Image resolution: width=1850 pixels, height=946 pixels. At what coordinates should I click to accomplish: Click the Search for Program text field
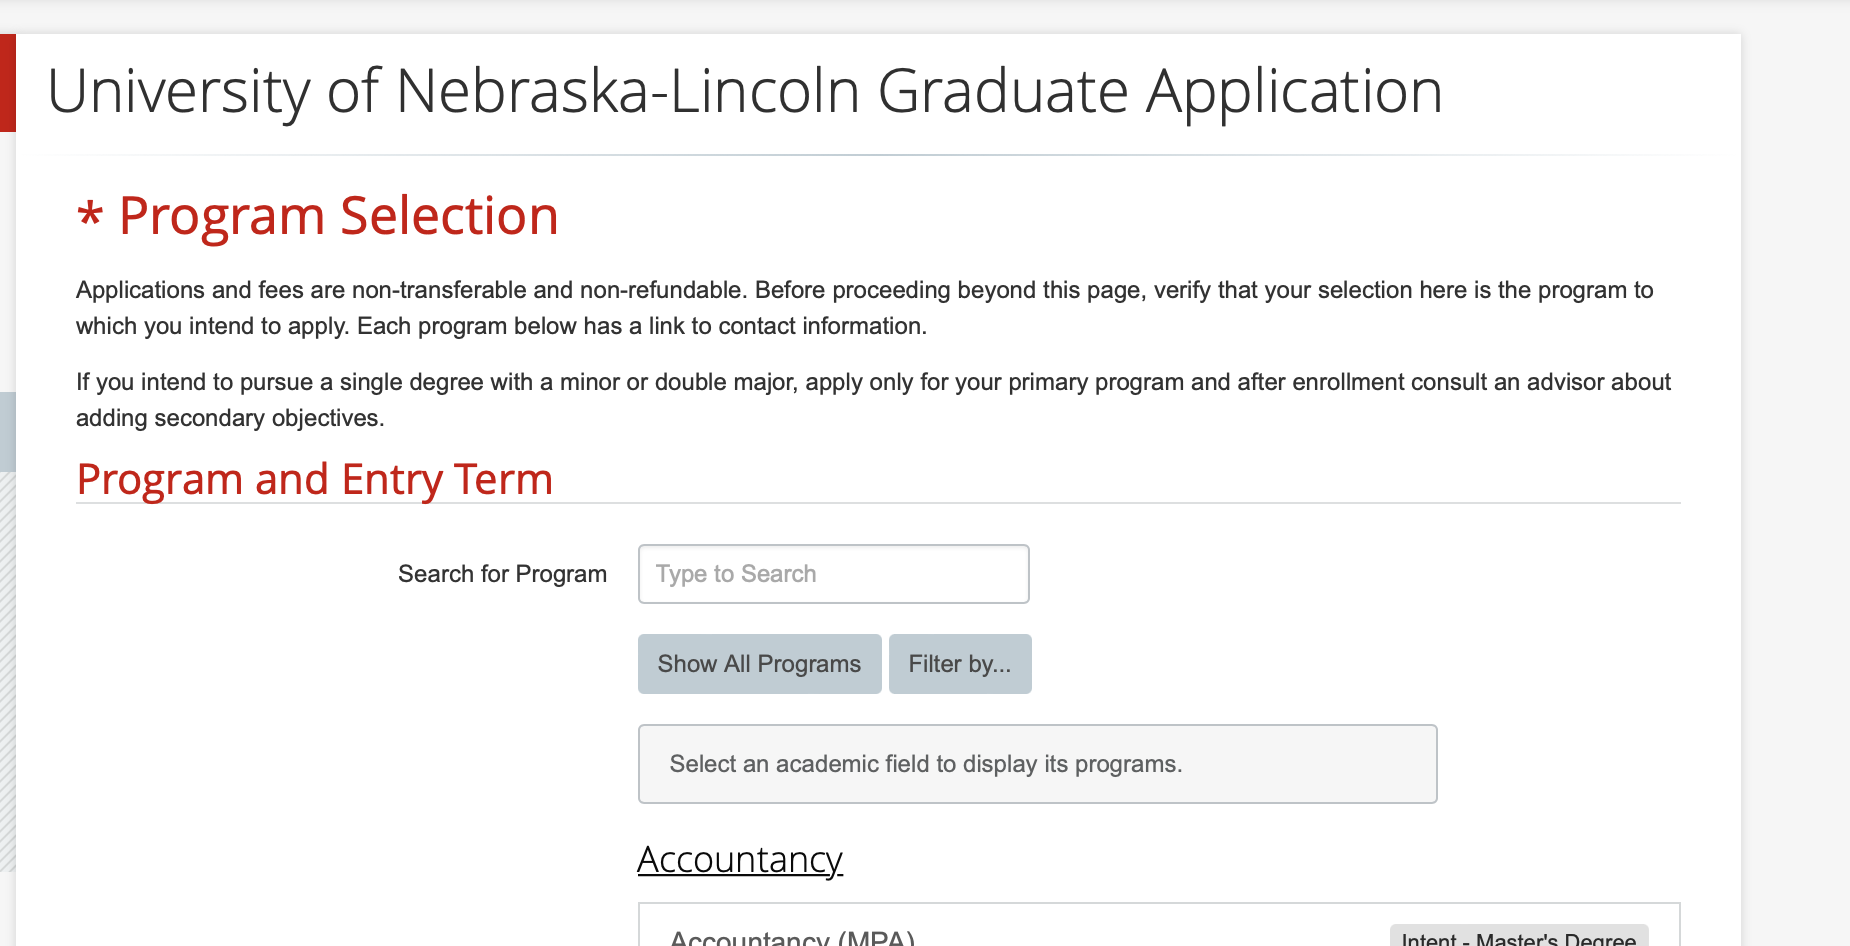[x=833, y=574]
